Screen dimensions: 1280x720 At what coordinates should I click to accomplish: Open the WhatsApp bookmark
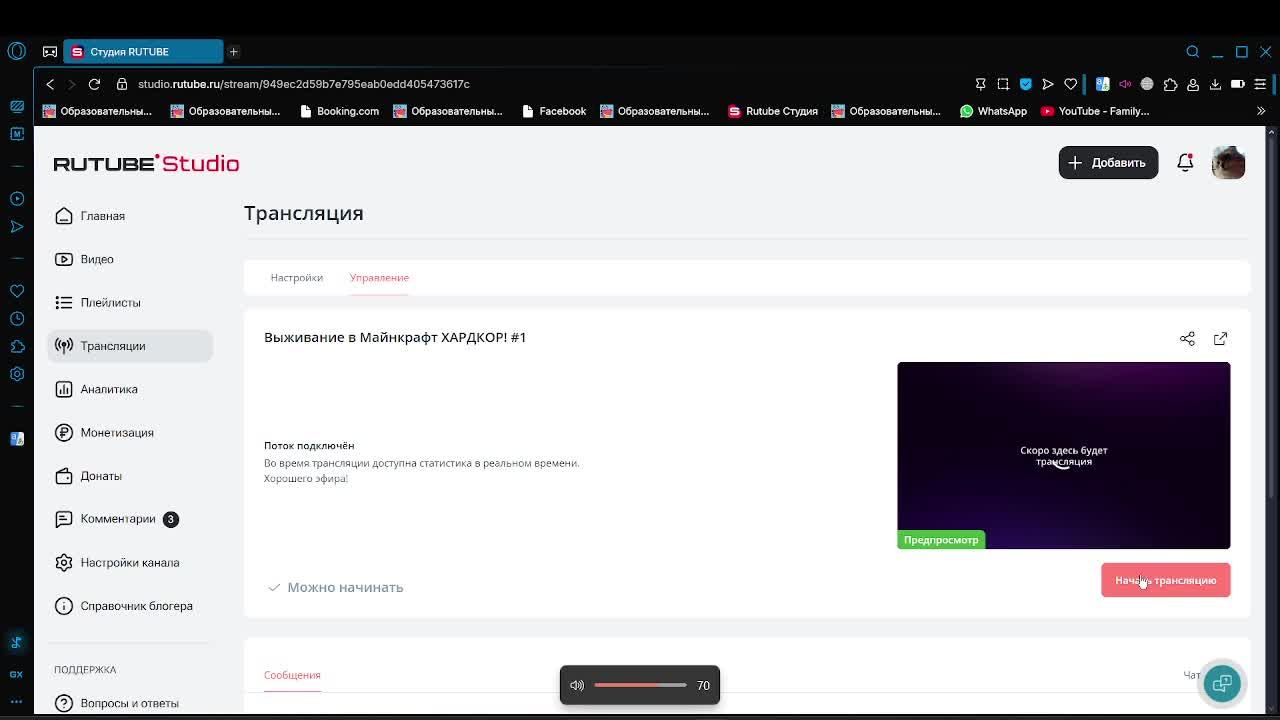pyautogui.click(x=993, y=111)
